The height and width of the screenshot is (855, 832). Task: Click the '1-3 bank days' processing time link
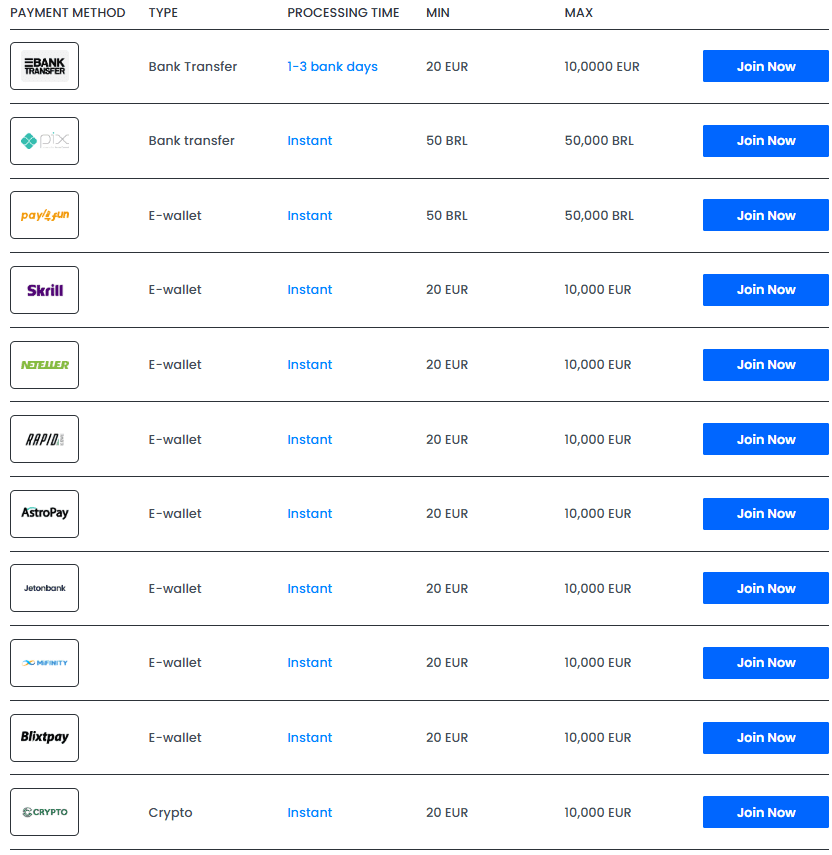(332, 67)
